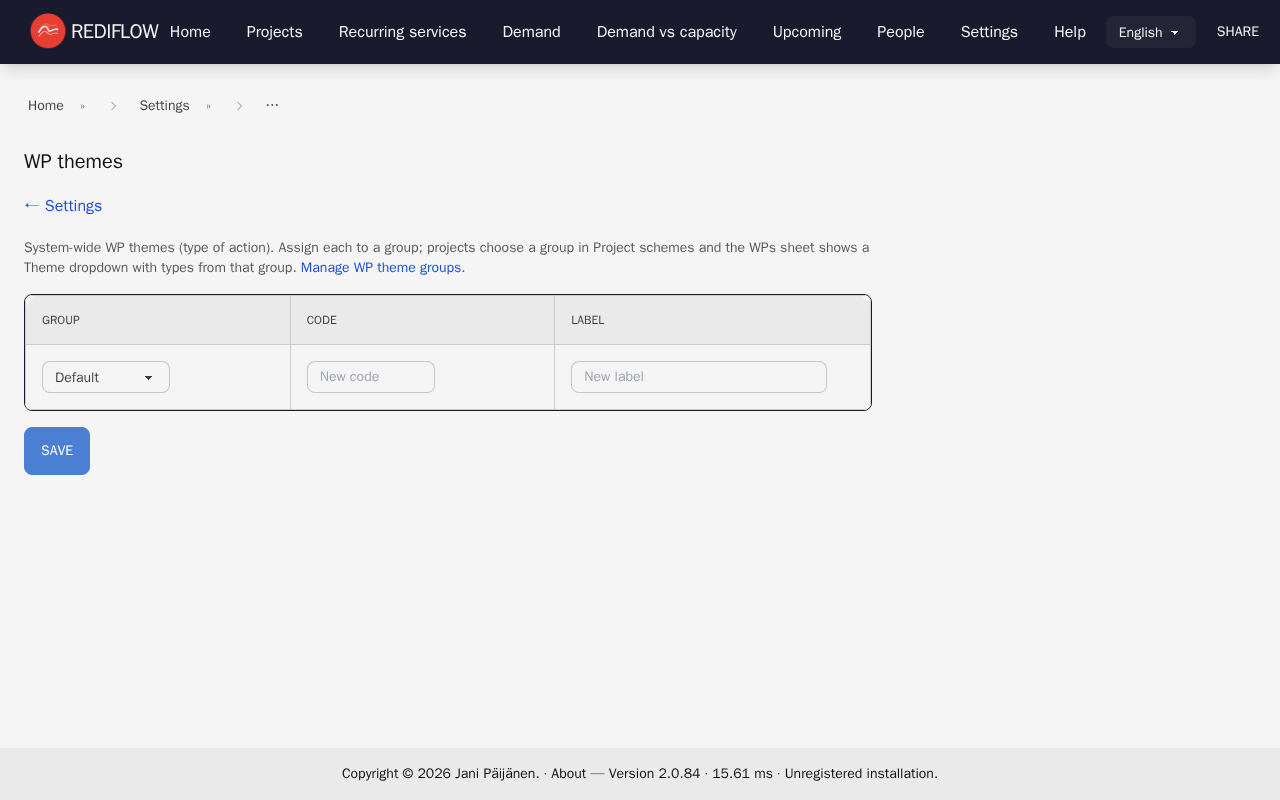Screen dimensions: 1280x800
Task: Switch to the Recurring services section
Action: [402, 31]
